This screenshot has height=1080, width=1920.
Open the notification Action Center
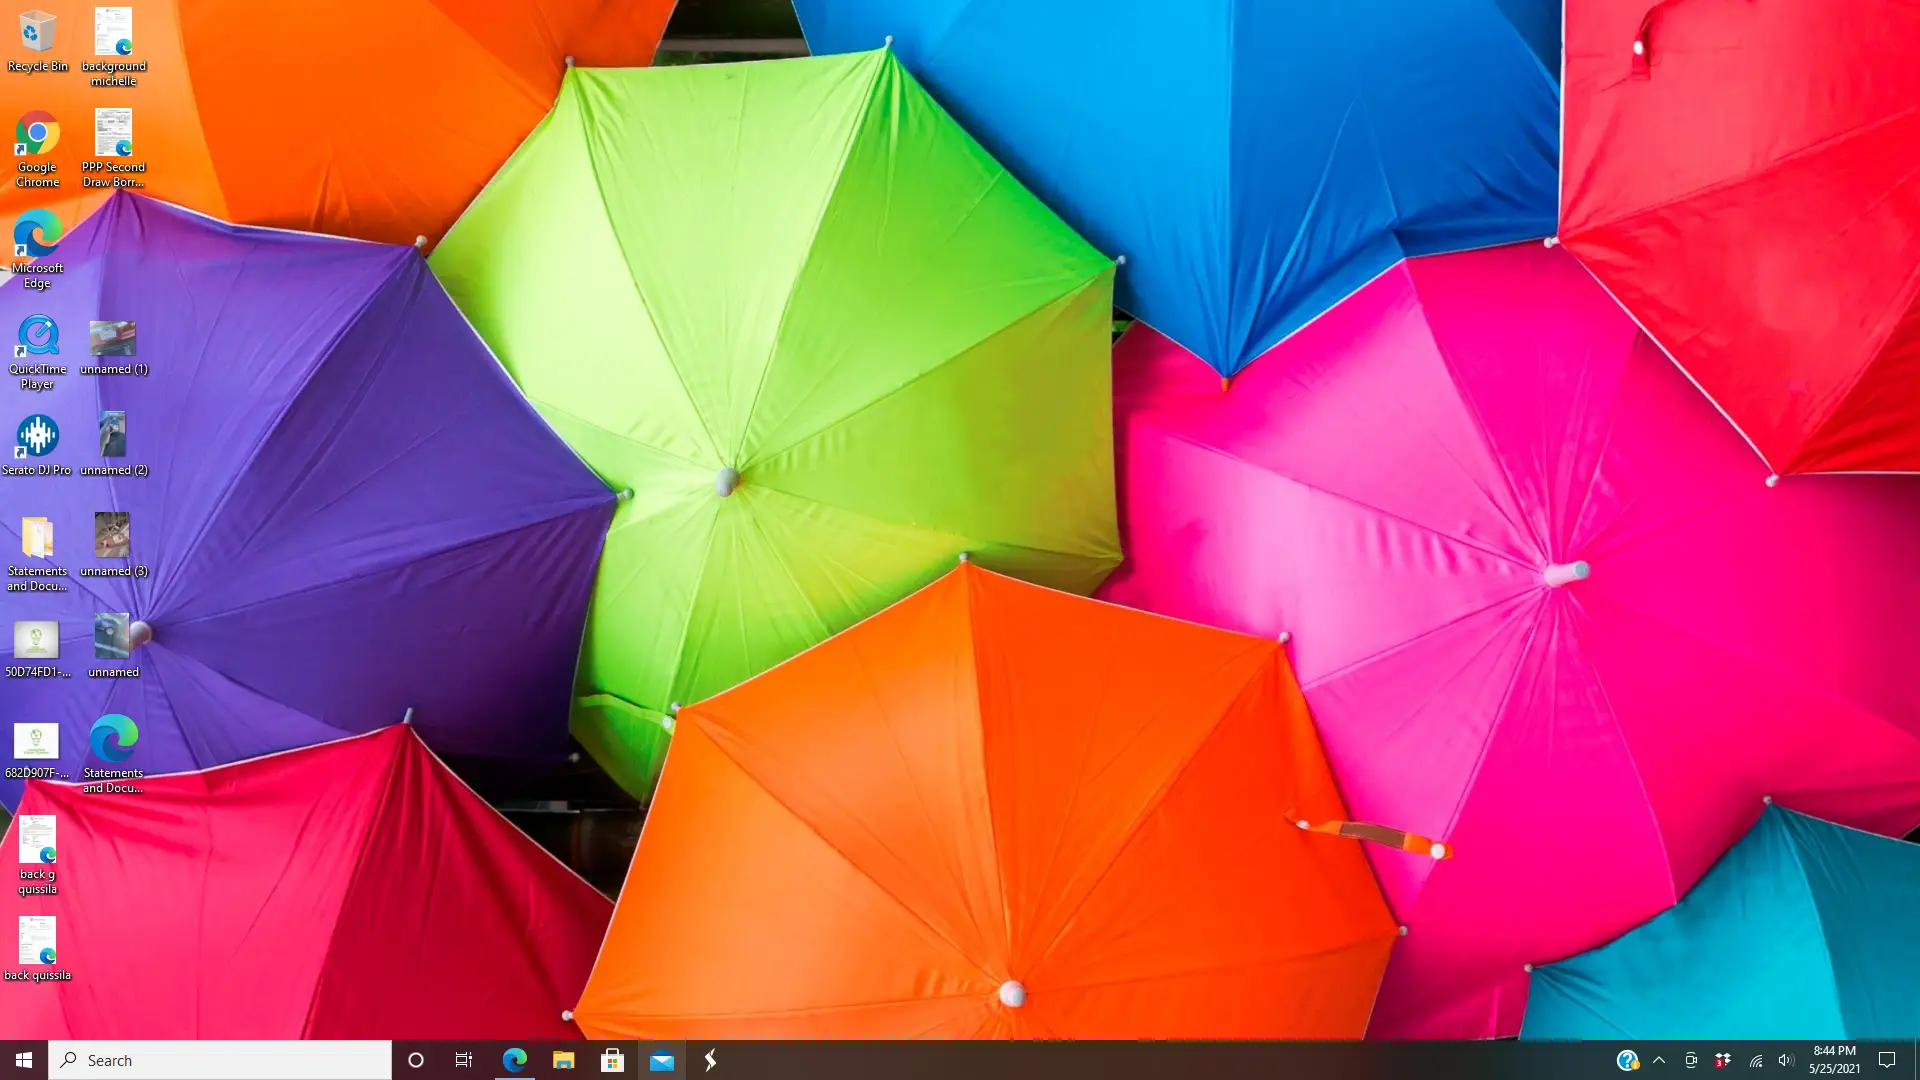pyautogui.click(x=1887, y=1060)
